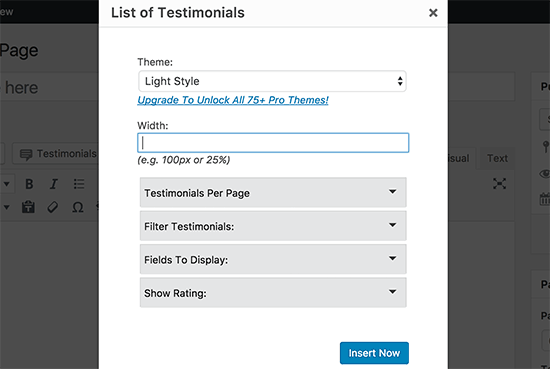Switch to the Text editor tab
The image size is (550, 369).
coord(497,158)
